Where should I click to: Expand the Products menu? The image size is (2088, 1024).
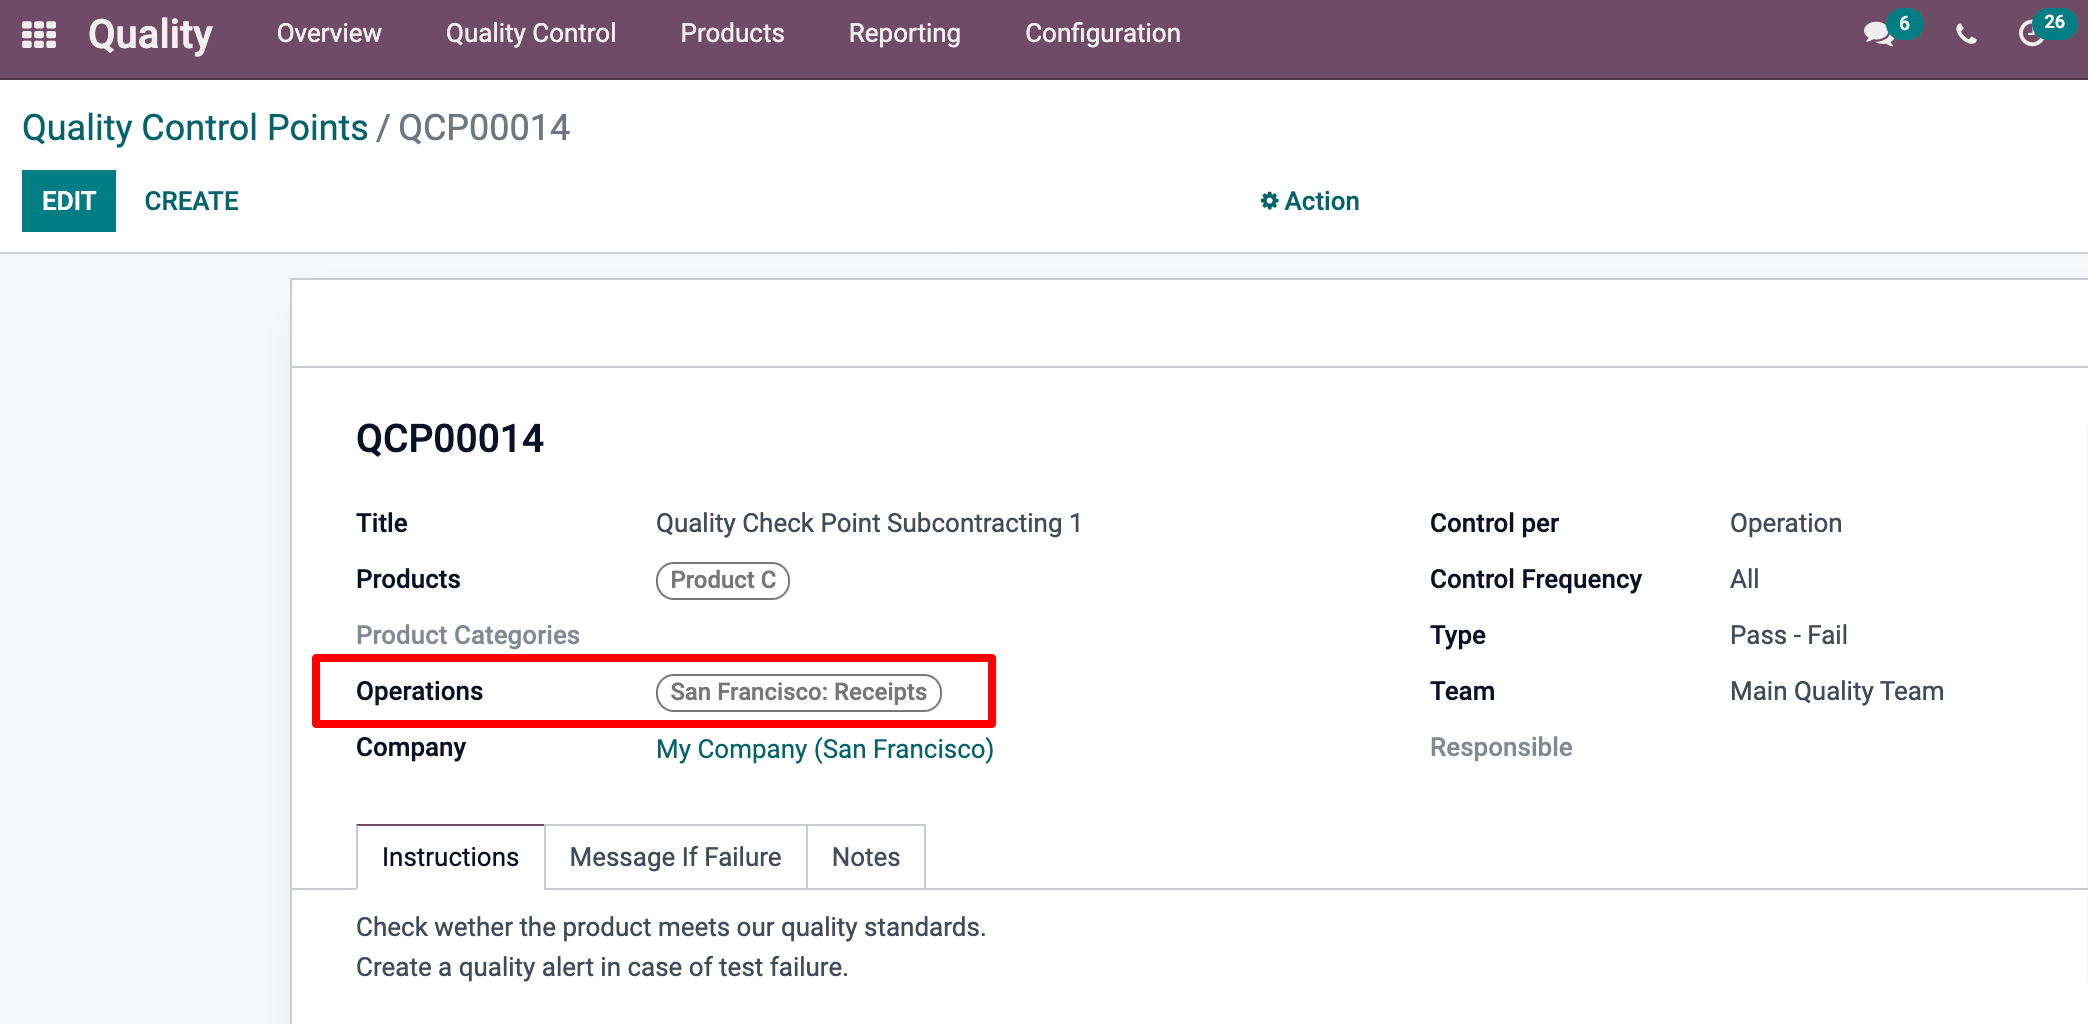click(732, 34)
